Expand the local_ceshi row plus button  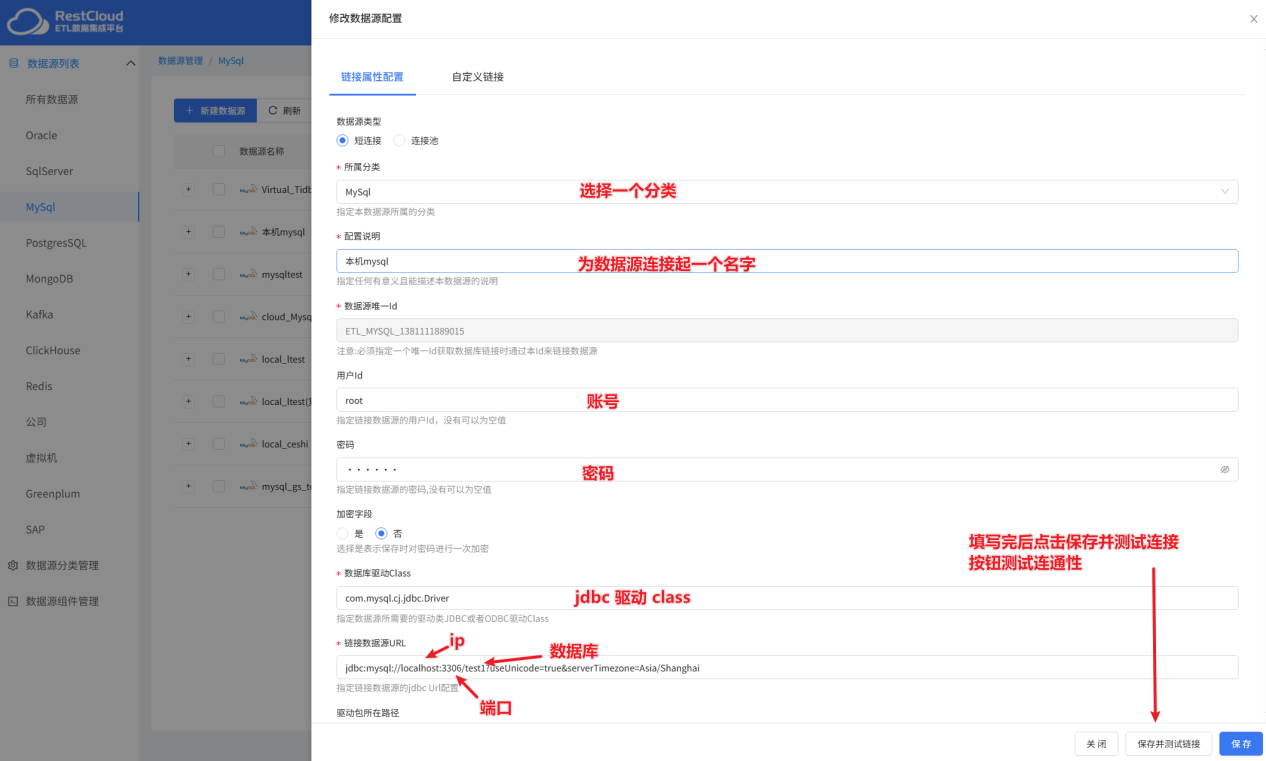pyautogui.click(x=187, y=444)
